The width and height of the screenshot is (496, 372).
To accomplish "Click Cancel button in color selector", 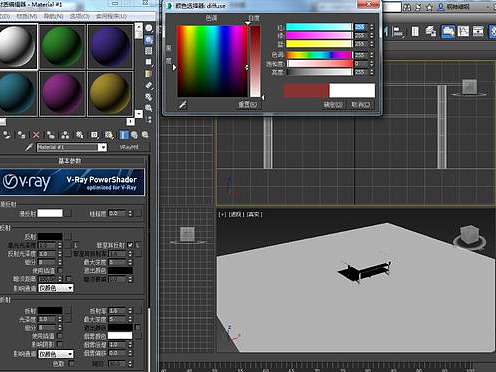I will click(x=361, y=105).
